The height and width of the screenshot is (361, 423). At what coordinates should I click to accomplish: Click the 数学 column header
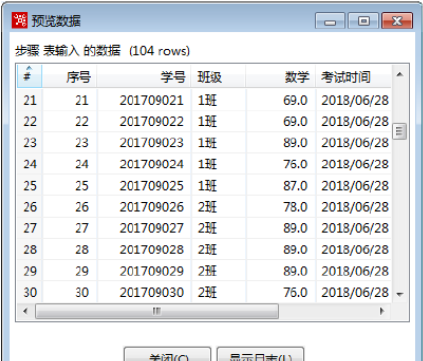281,77
